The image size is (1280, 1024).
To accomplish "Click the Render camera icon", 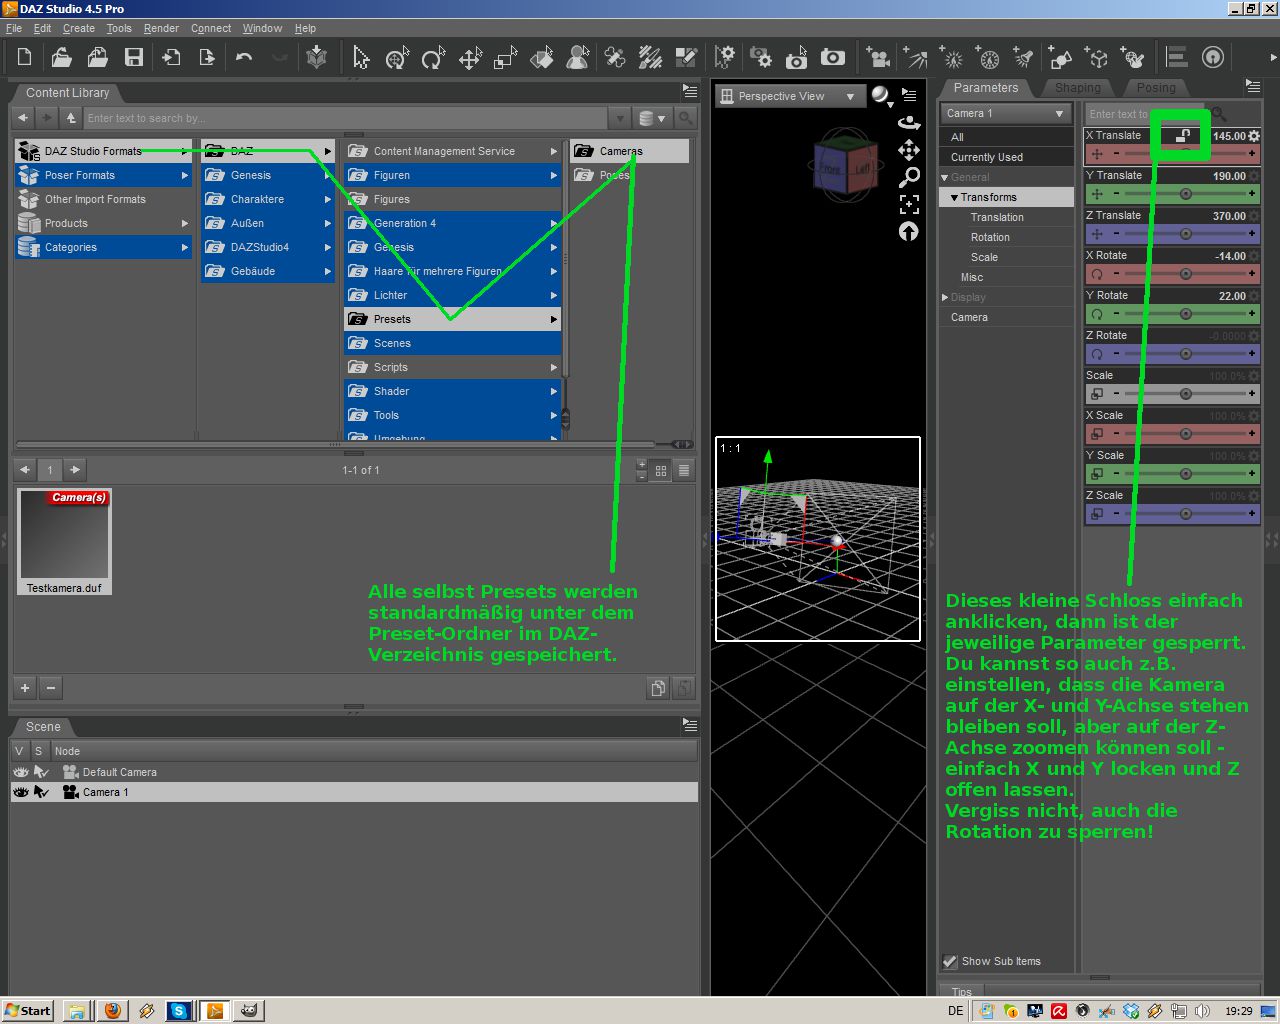I will click(832, 58).
